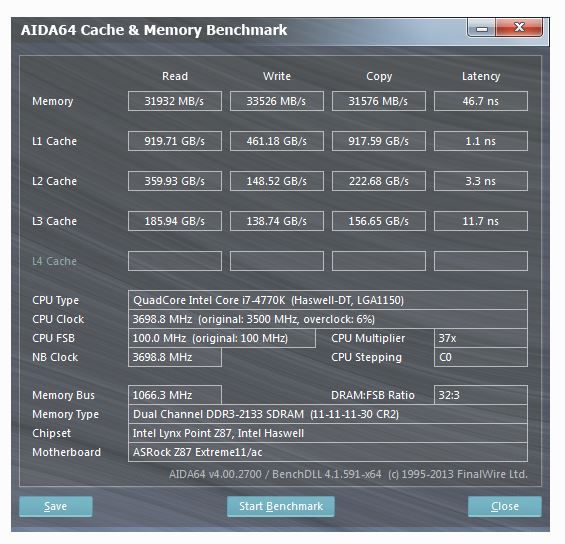Click the CPU FSB value 100.0 MHz
Image resolution: width=565 pixels, height=544 pixels.
click(222, 338)
